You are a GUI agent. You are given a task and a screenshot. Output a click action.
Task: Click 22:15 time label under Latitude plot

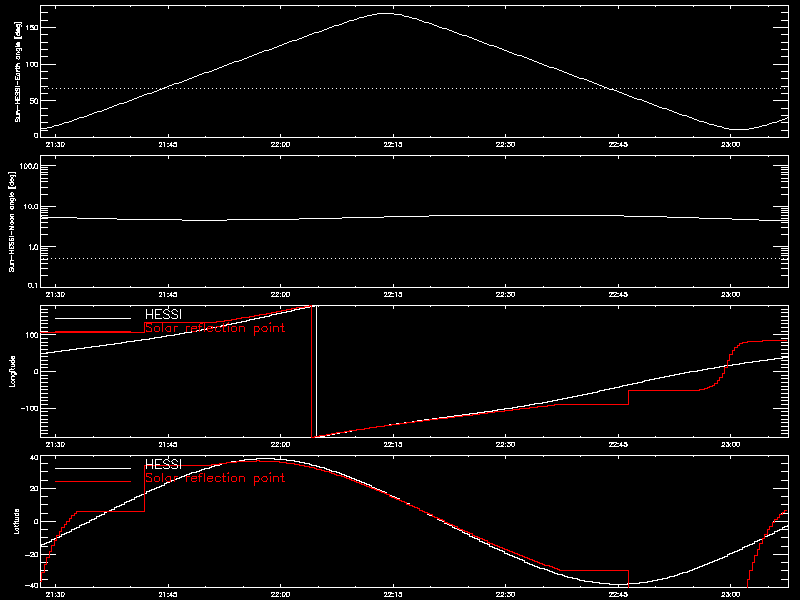[x=393, y=594]
